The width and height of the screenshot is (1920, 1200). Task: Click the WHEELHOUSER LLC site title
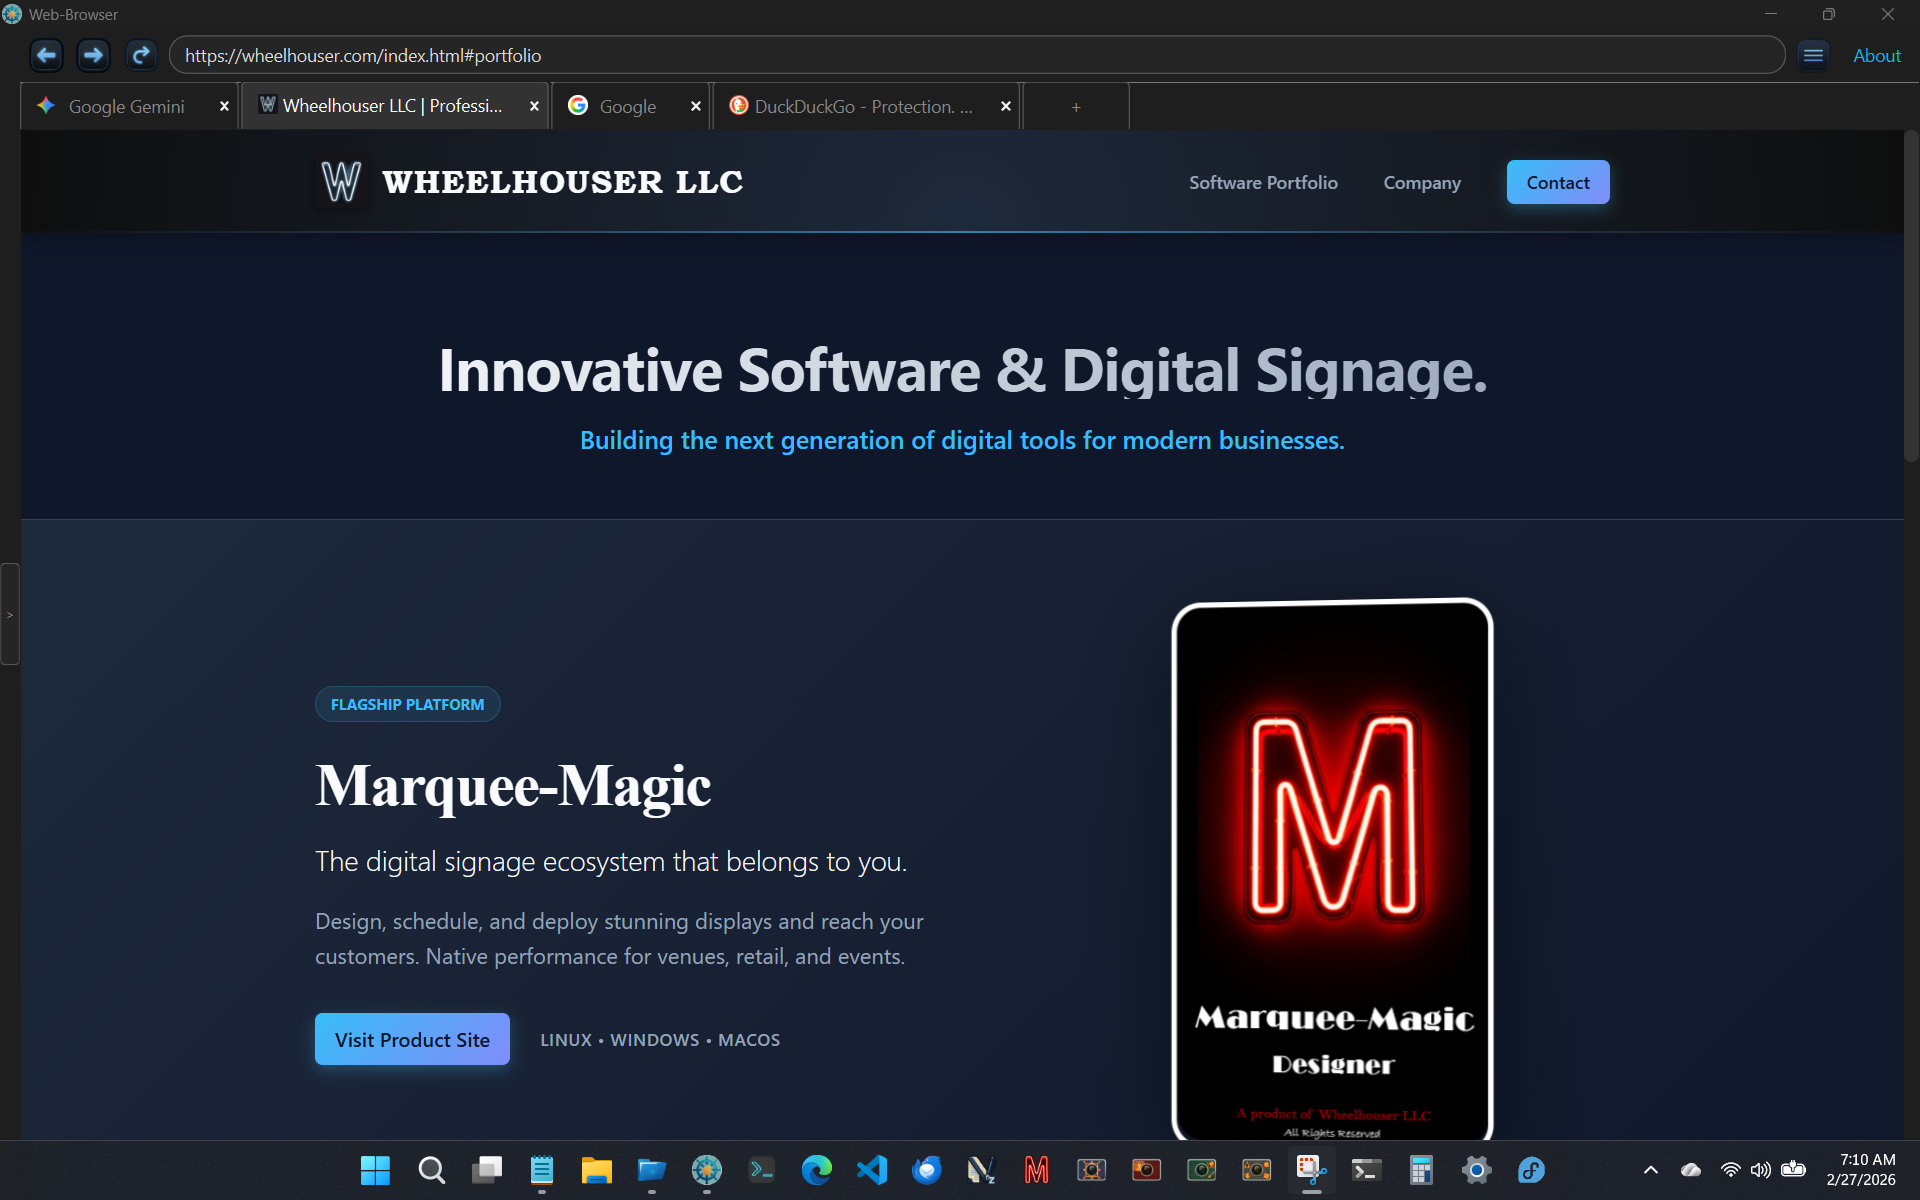[562, 182]
